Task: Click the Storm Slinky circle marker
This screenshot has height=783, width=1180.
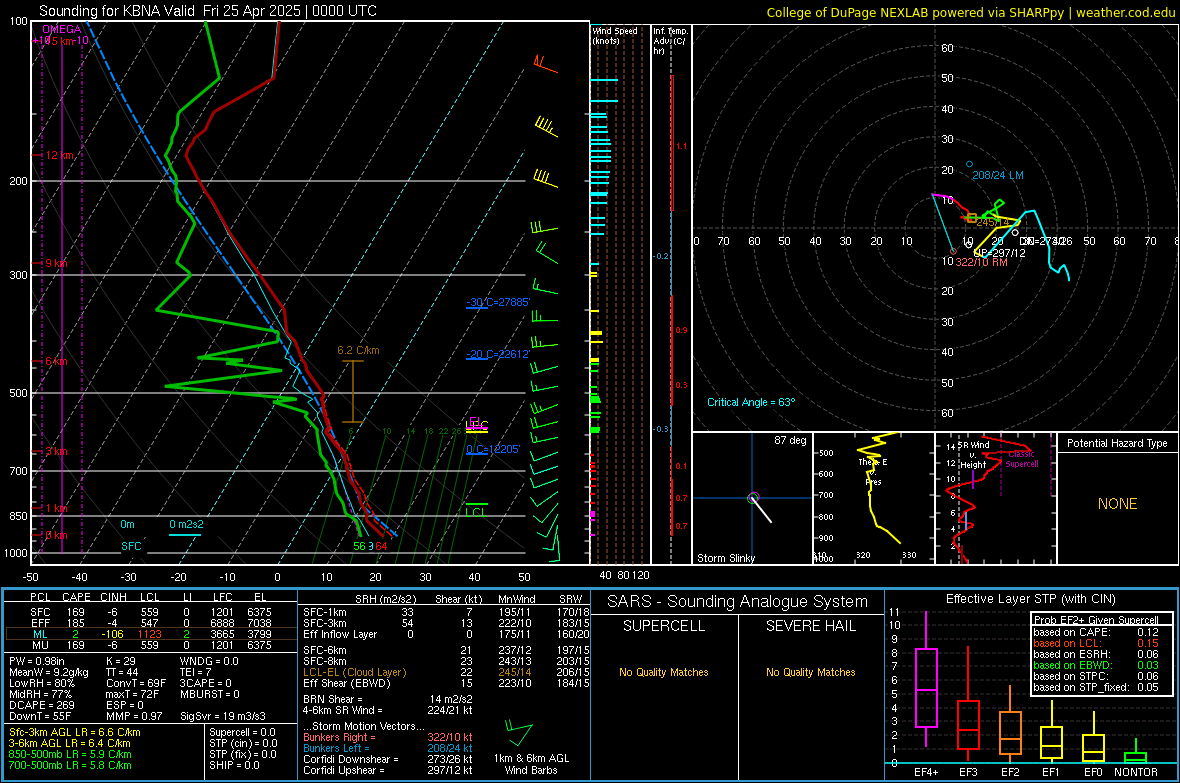Action: point(753,498)
